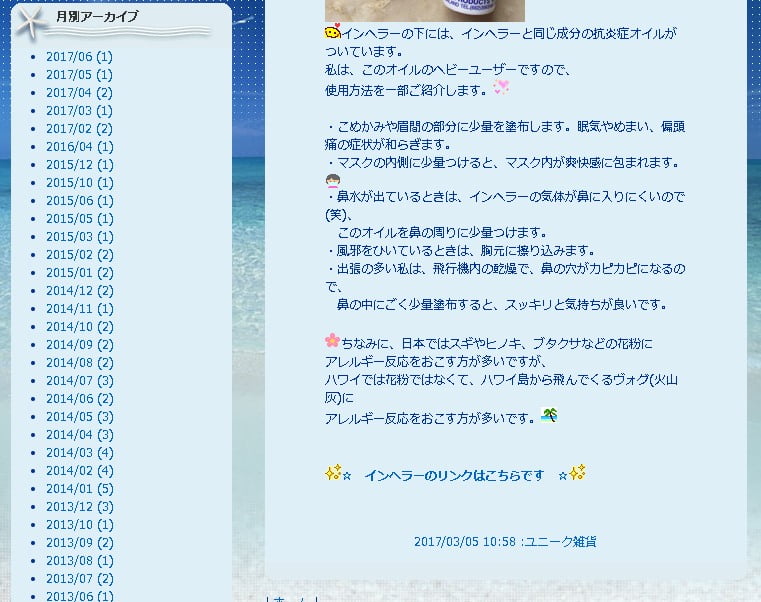Open the 2013/08 archive link
The image size is (761, 602).
pyautogui.click(x=80, y=560)
